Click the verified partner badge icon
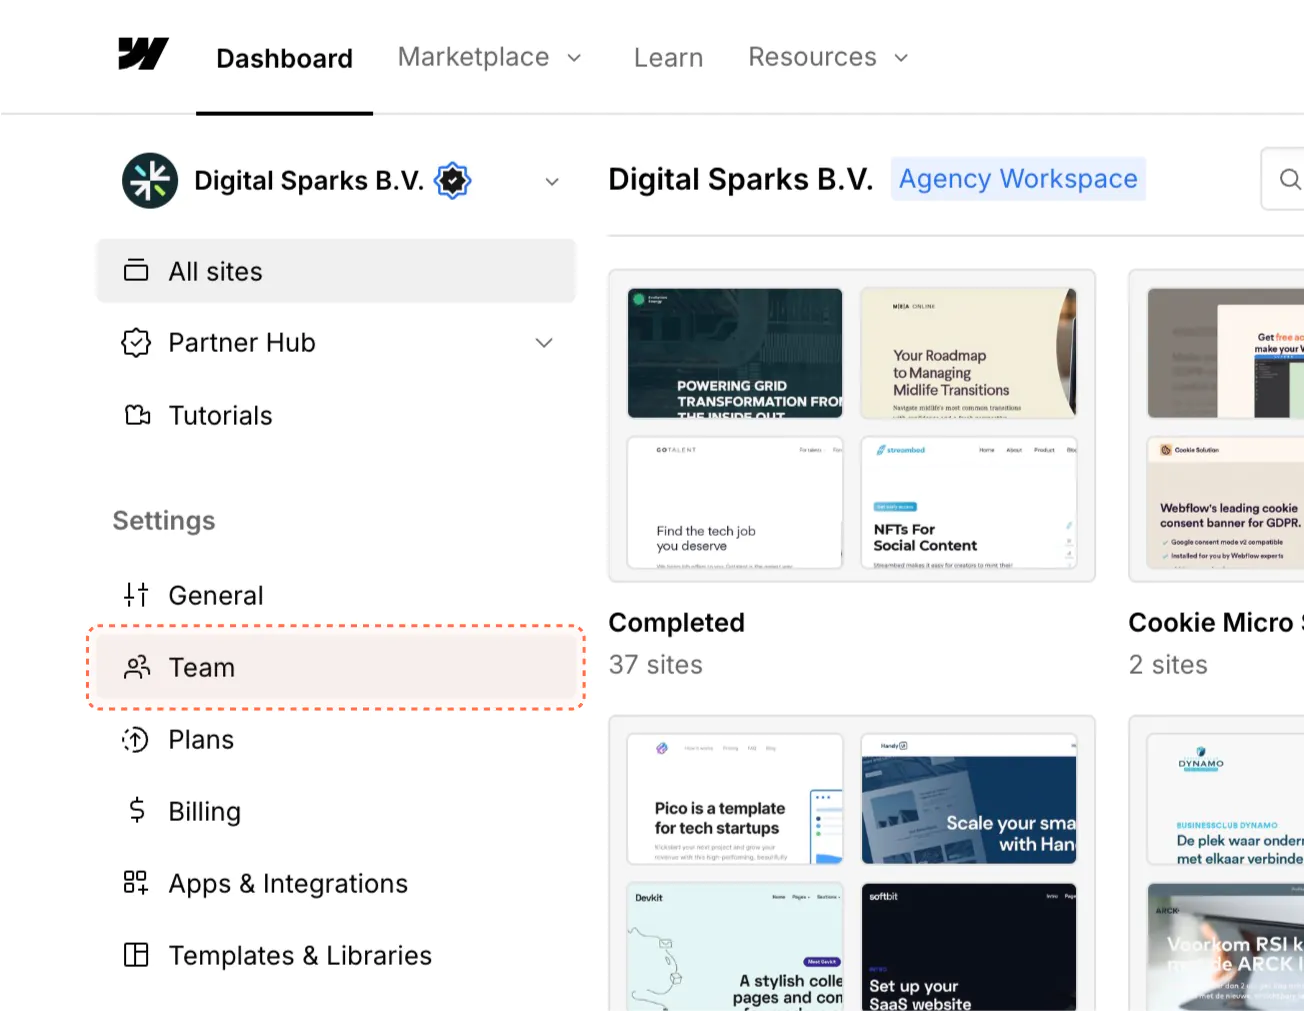The width and height of the screenshot is (1304, 1011). coord(453,181)
